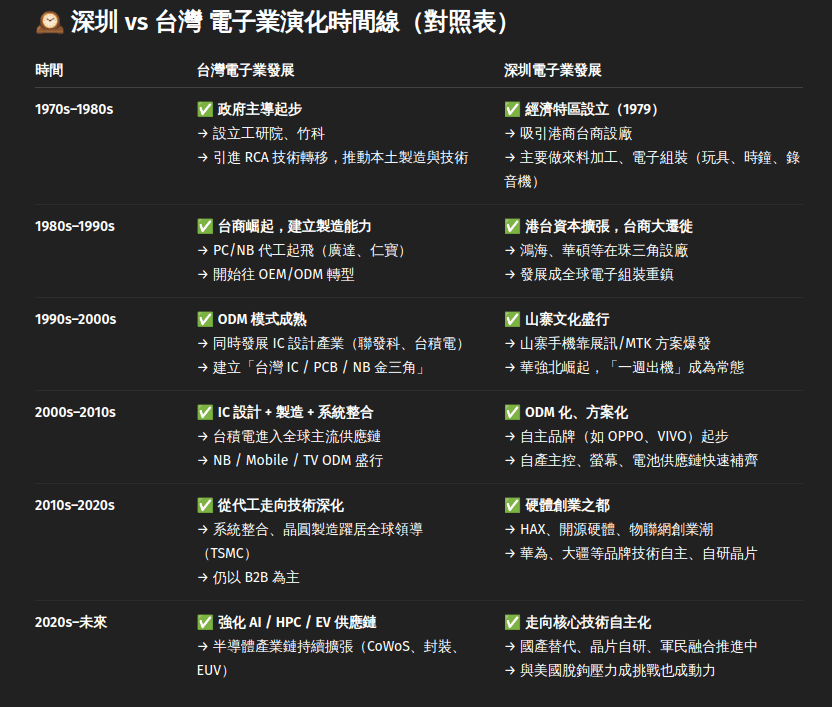The height and width of the screenshot is (707, 832).
Task: Click the checkmark before 山寨文化盛行
Action: (512, 319)
